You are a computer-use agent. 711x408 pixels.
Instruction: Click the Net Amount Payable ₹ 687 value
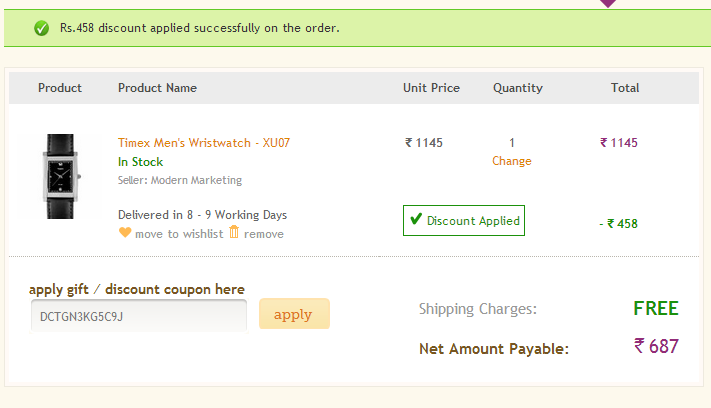[656, 346]
